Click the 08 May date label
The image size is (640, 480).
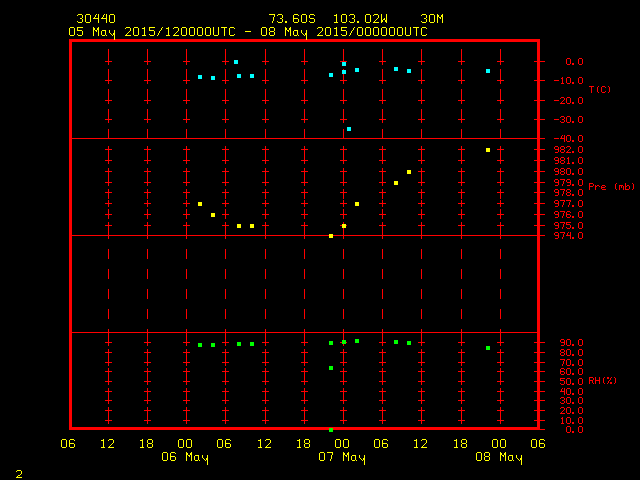[x=498, y=458]
